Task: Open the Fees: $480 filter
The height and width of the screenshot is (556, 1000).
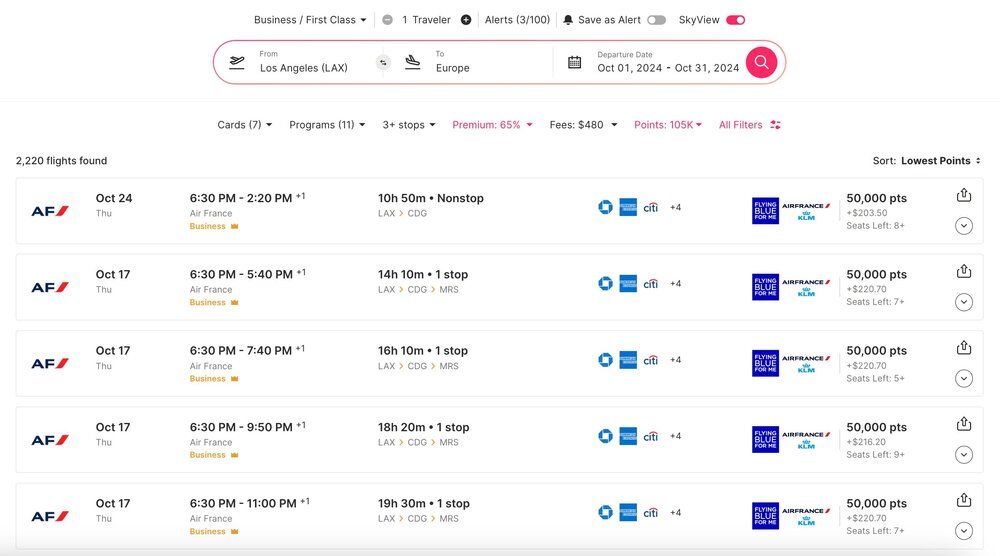Action: 583,125
